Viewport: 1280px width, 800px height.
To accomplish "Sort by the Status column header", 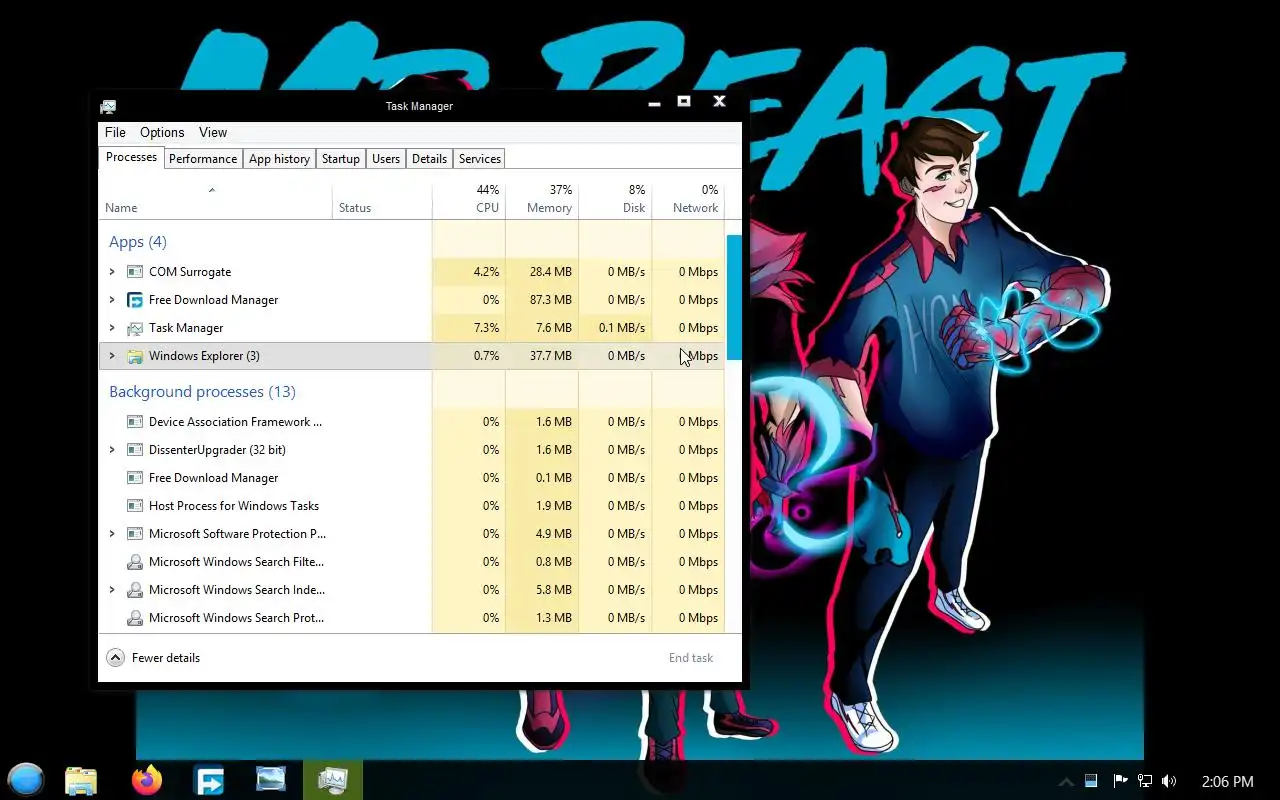I will click(x=382, y=200).
